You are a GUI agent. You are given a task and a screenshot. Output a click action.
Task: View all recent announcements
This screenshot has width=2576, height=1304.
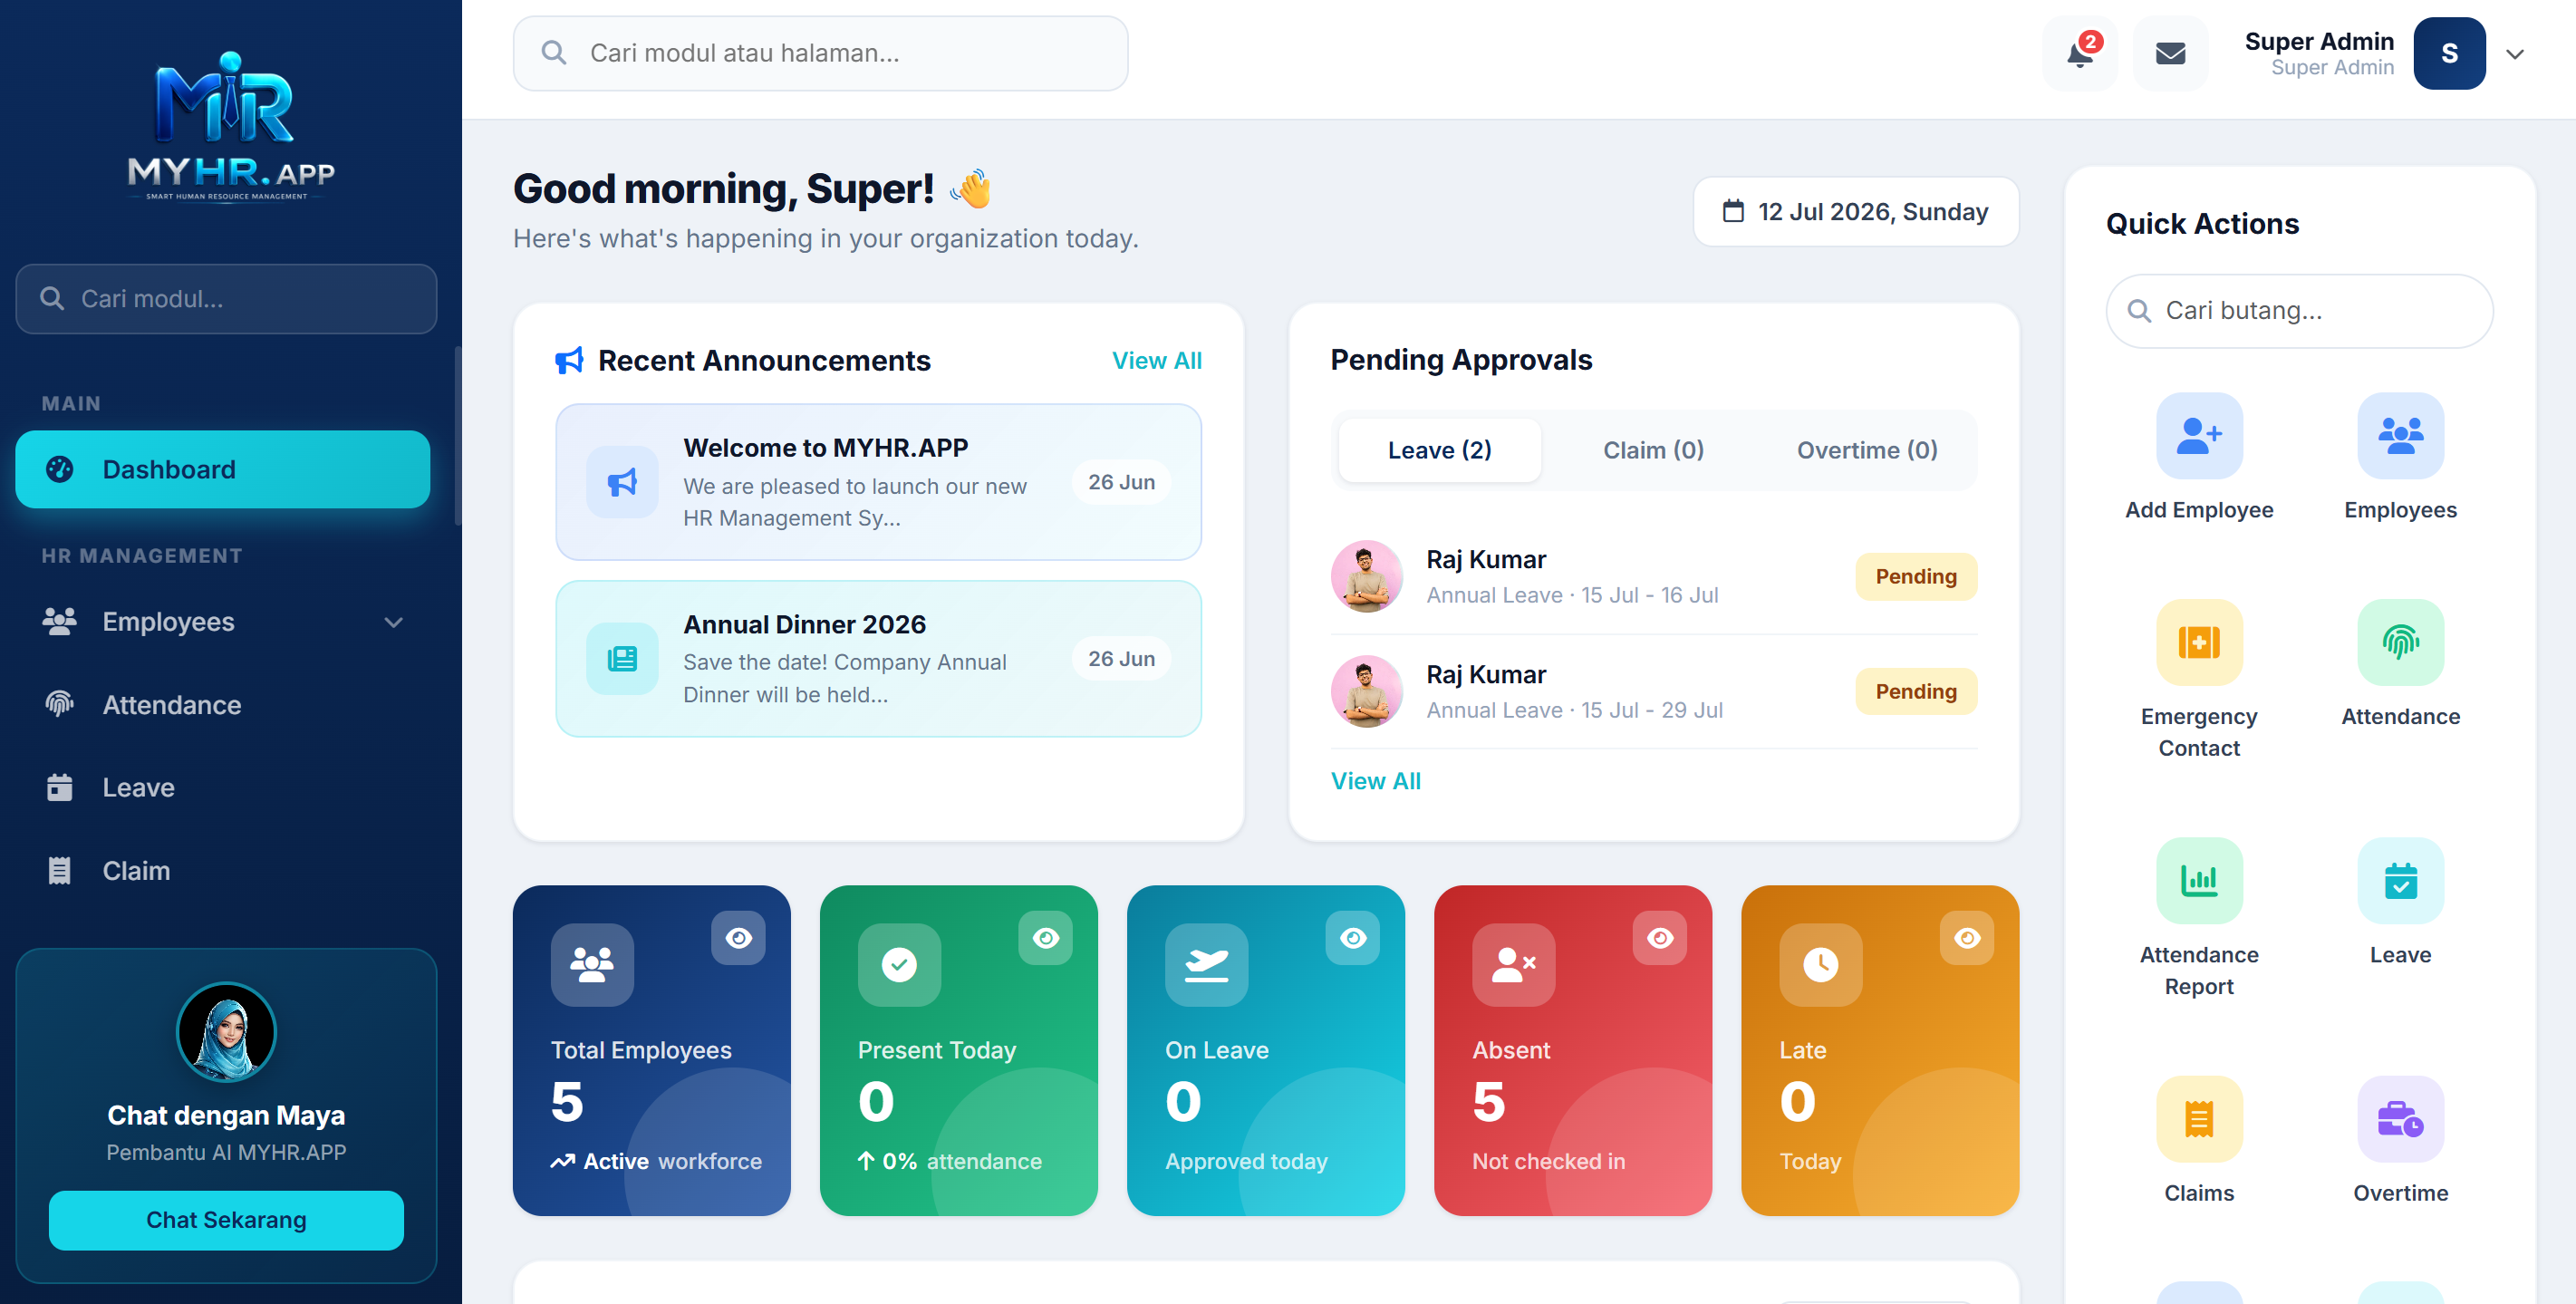coord(1157,361)
